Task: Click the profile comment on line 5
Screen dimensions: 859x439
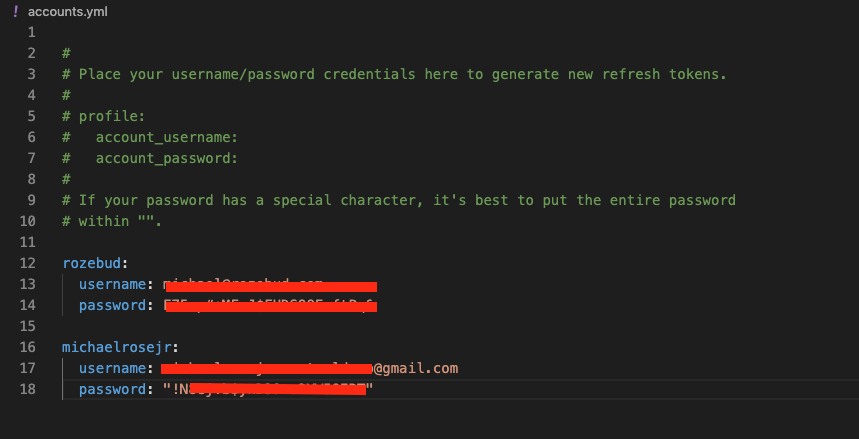Action: click(104, 116)
